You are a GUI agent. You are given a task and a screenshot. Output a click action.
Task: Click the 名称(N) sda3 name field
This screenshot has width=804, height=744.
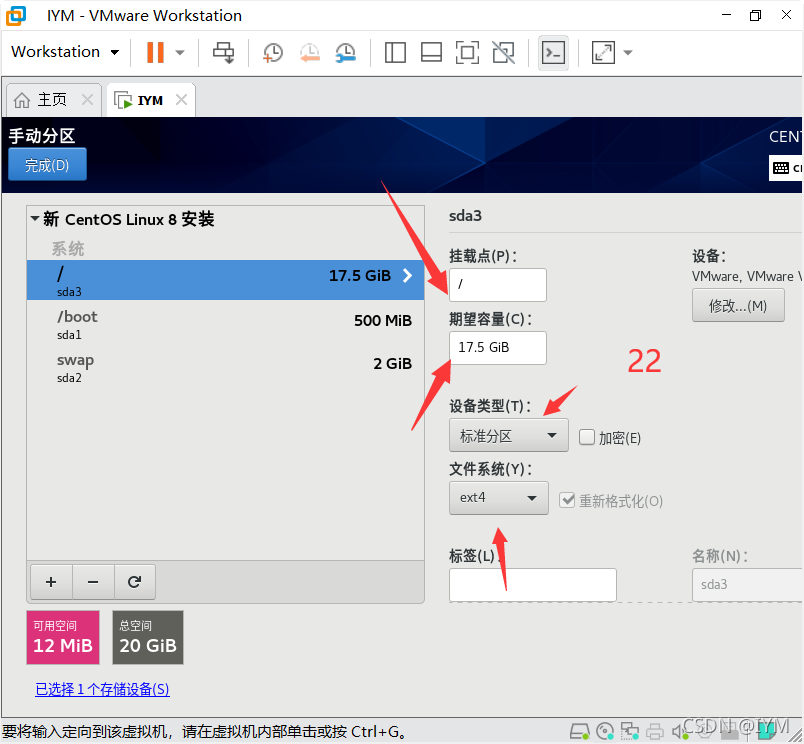[748, 585]
